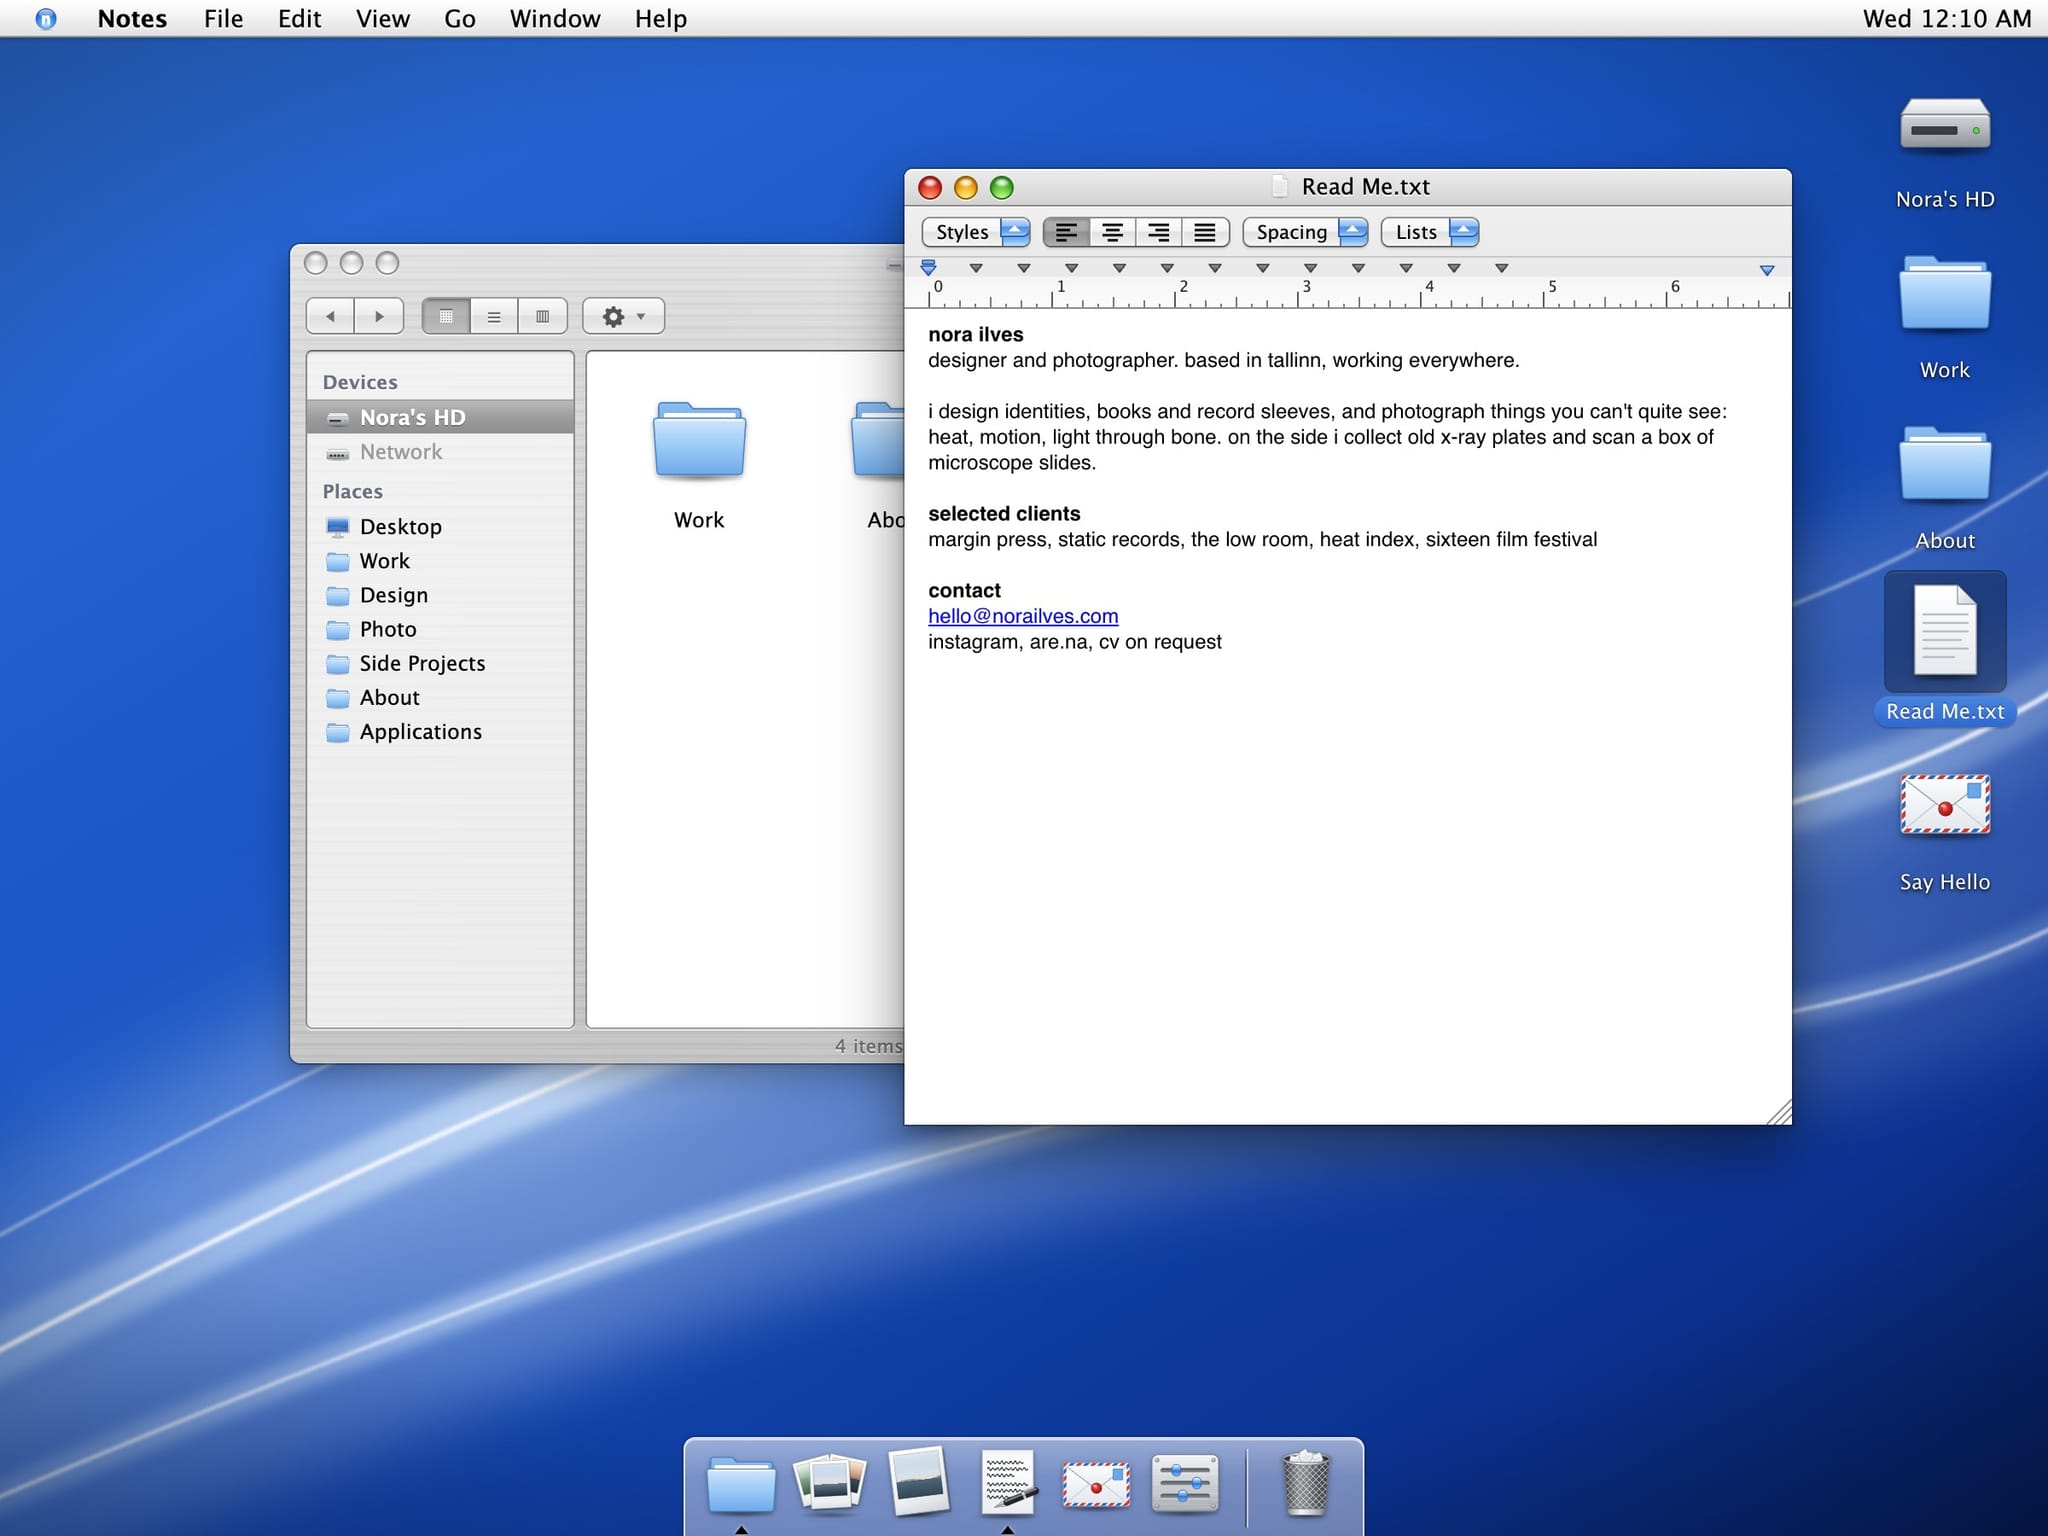Click the folder icon in the Dock

pos(741,1484)
